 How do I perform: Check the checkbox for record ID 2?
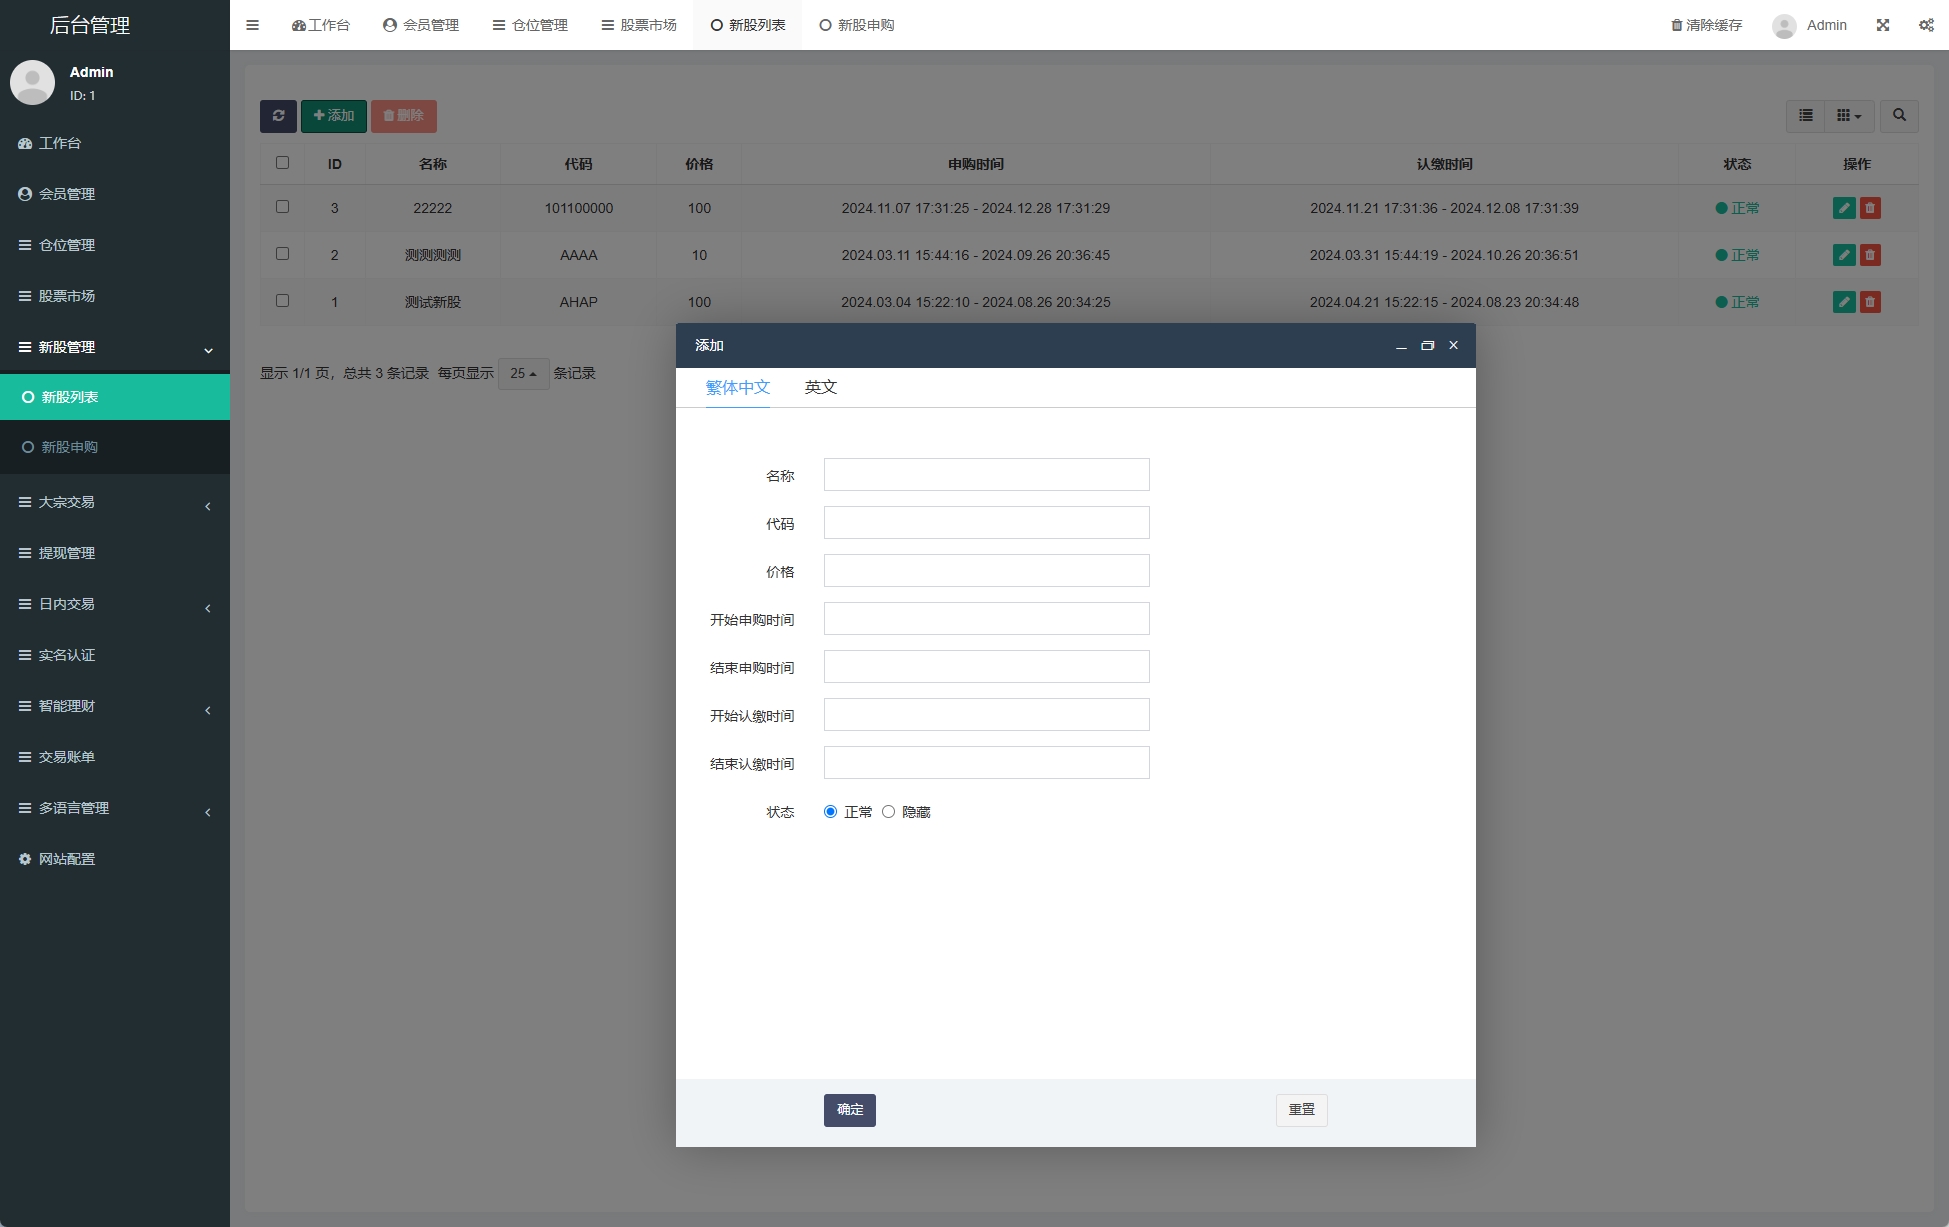click(283, 253)
